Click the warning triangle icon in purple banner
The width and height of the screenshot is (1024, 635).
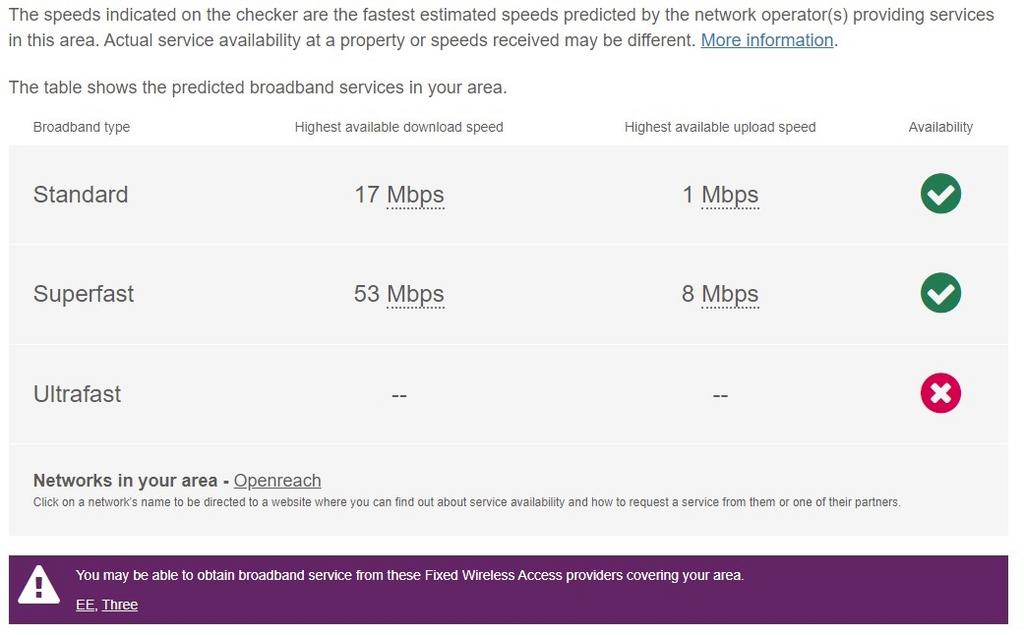point(39,584)
